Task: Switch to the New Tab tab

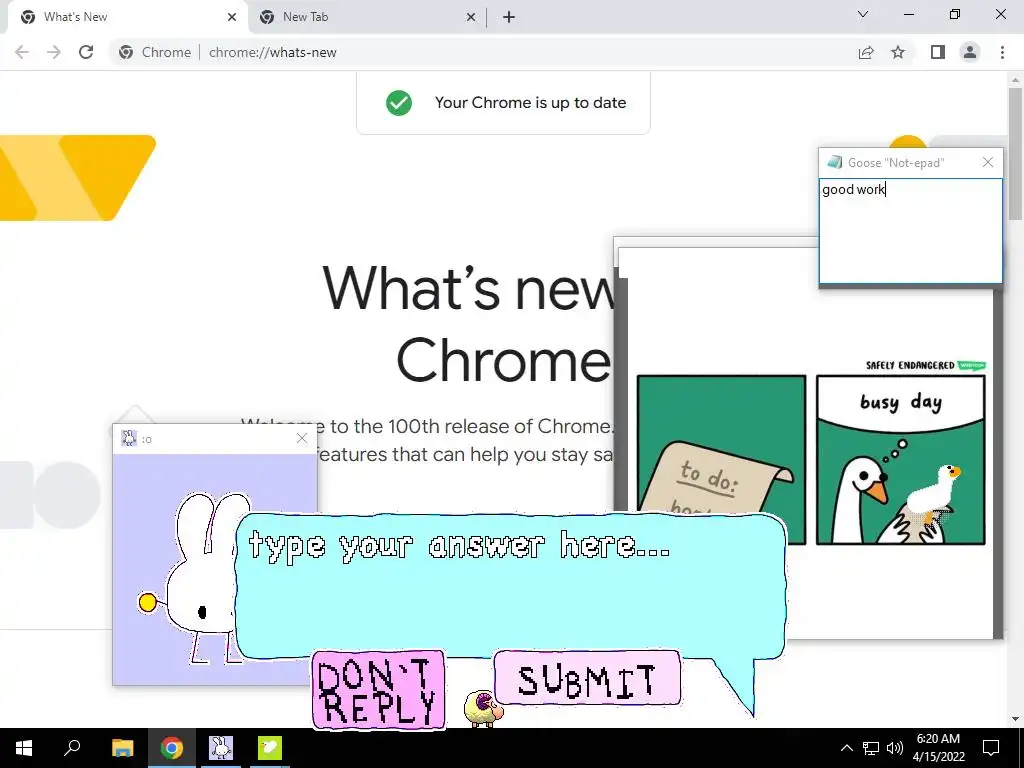Action: tap(366, 17)
